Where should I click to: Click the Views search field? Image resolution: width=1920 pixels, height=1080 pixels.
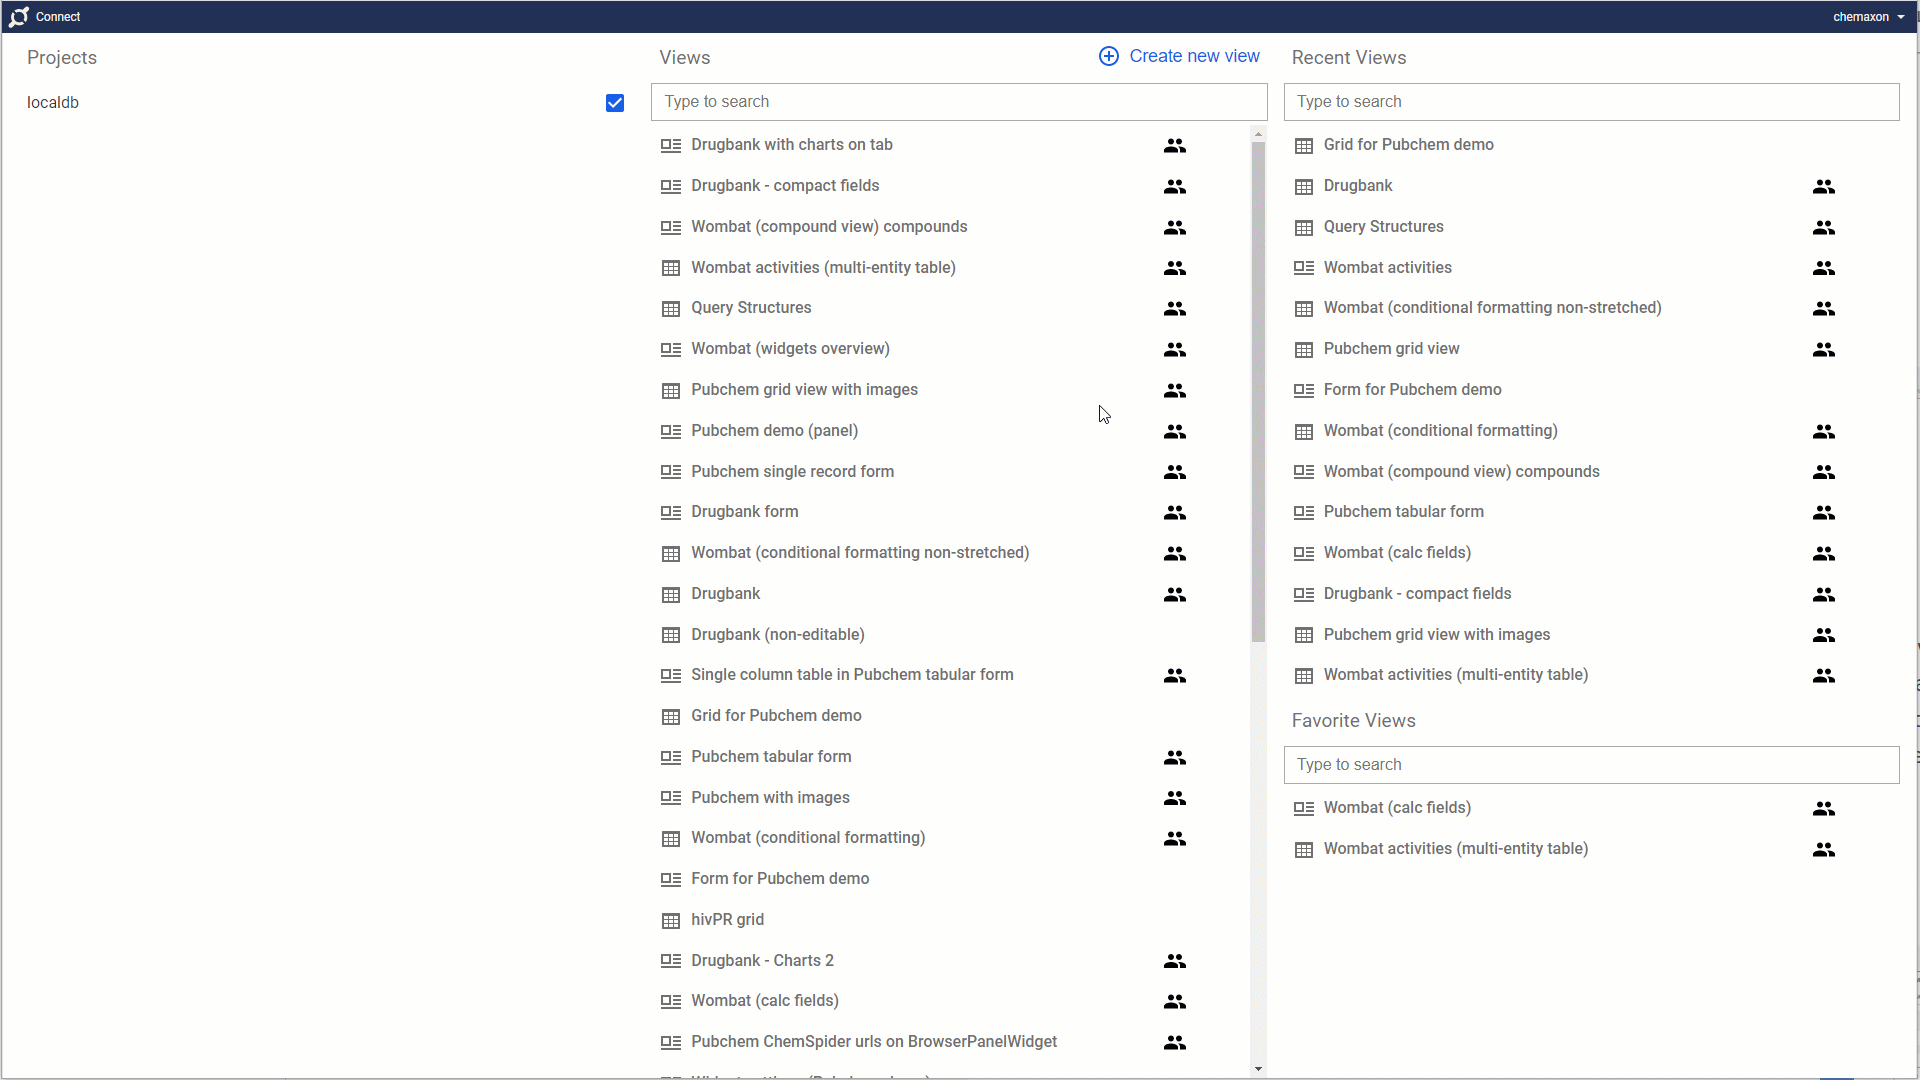click(x=958, y=102)
